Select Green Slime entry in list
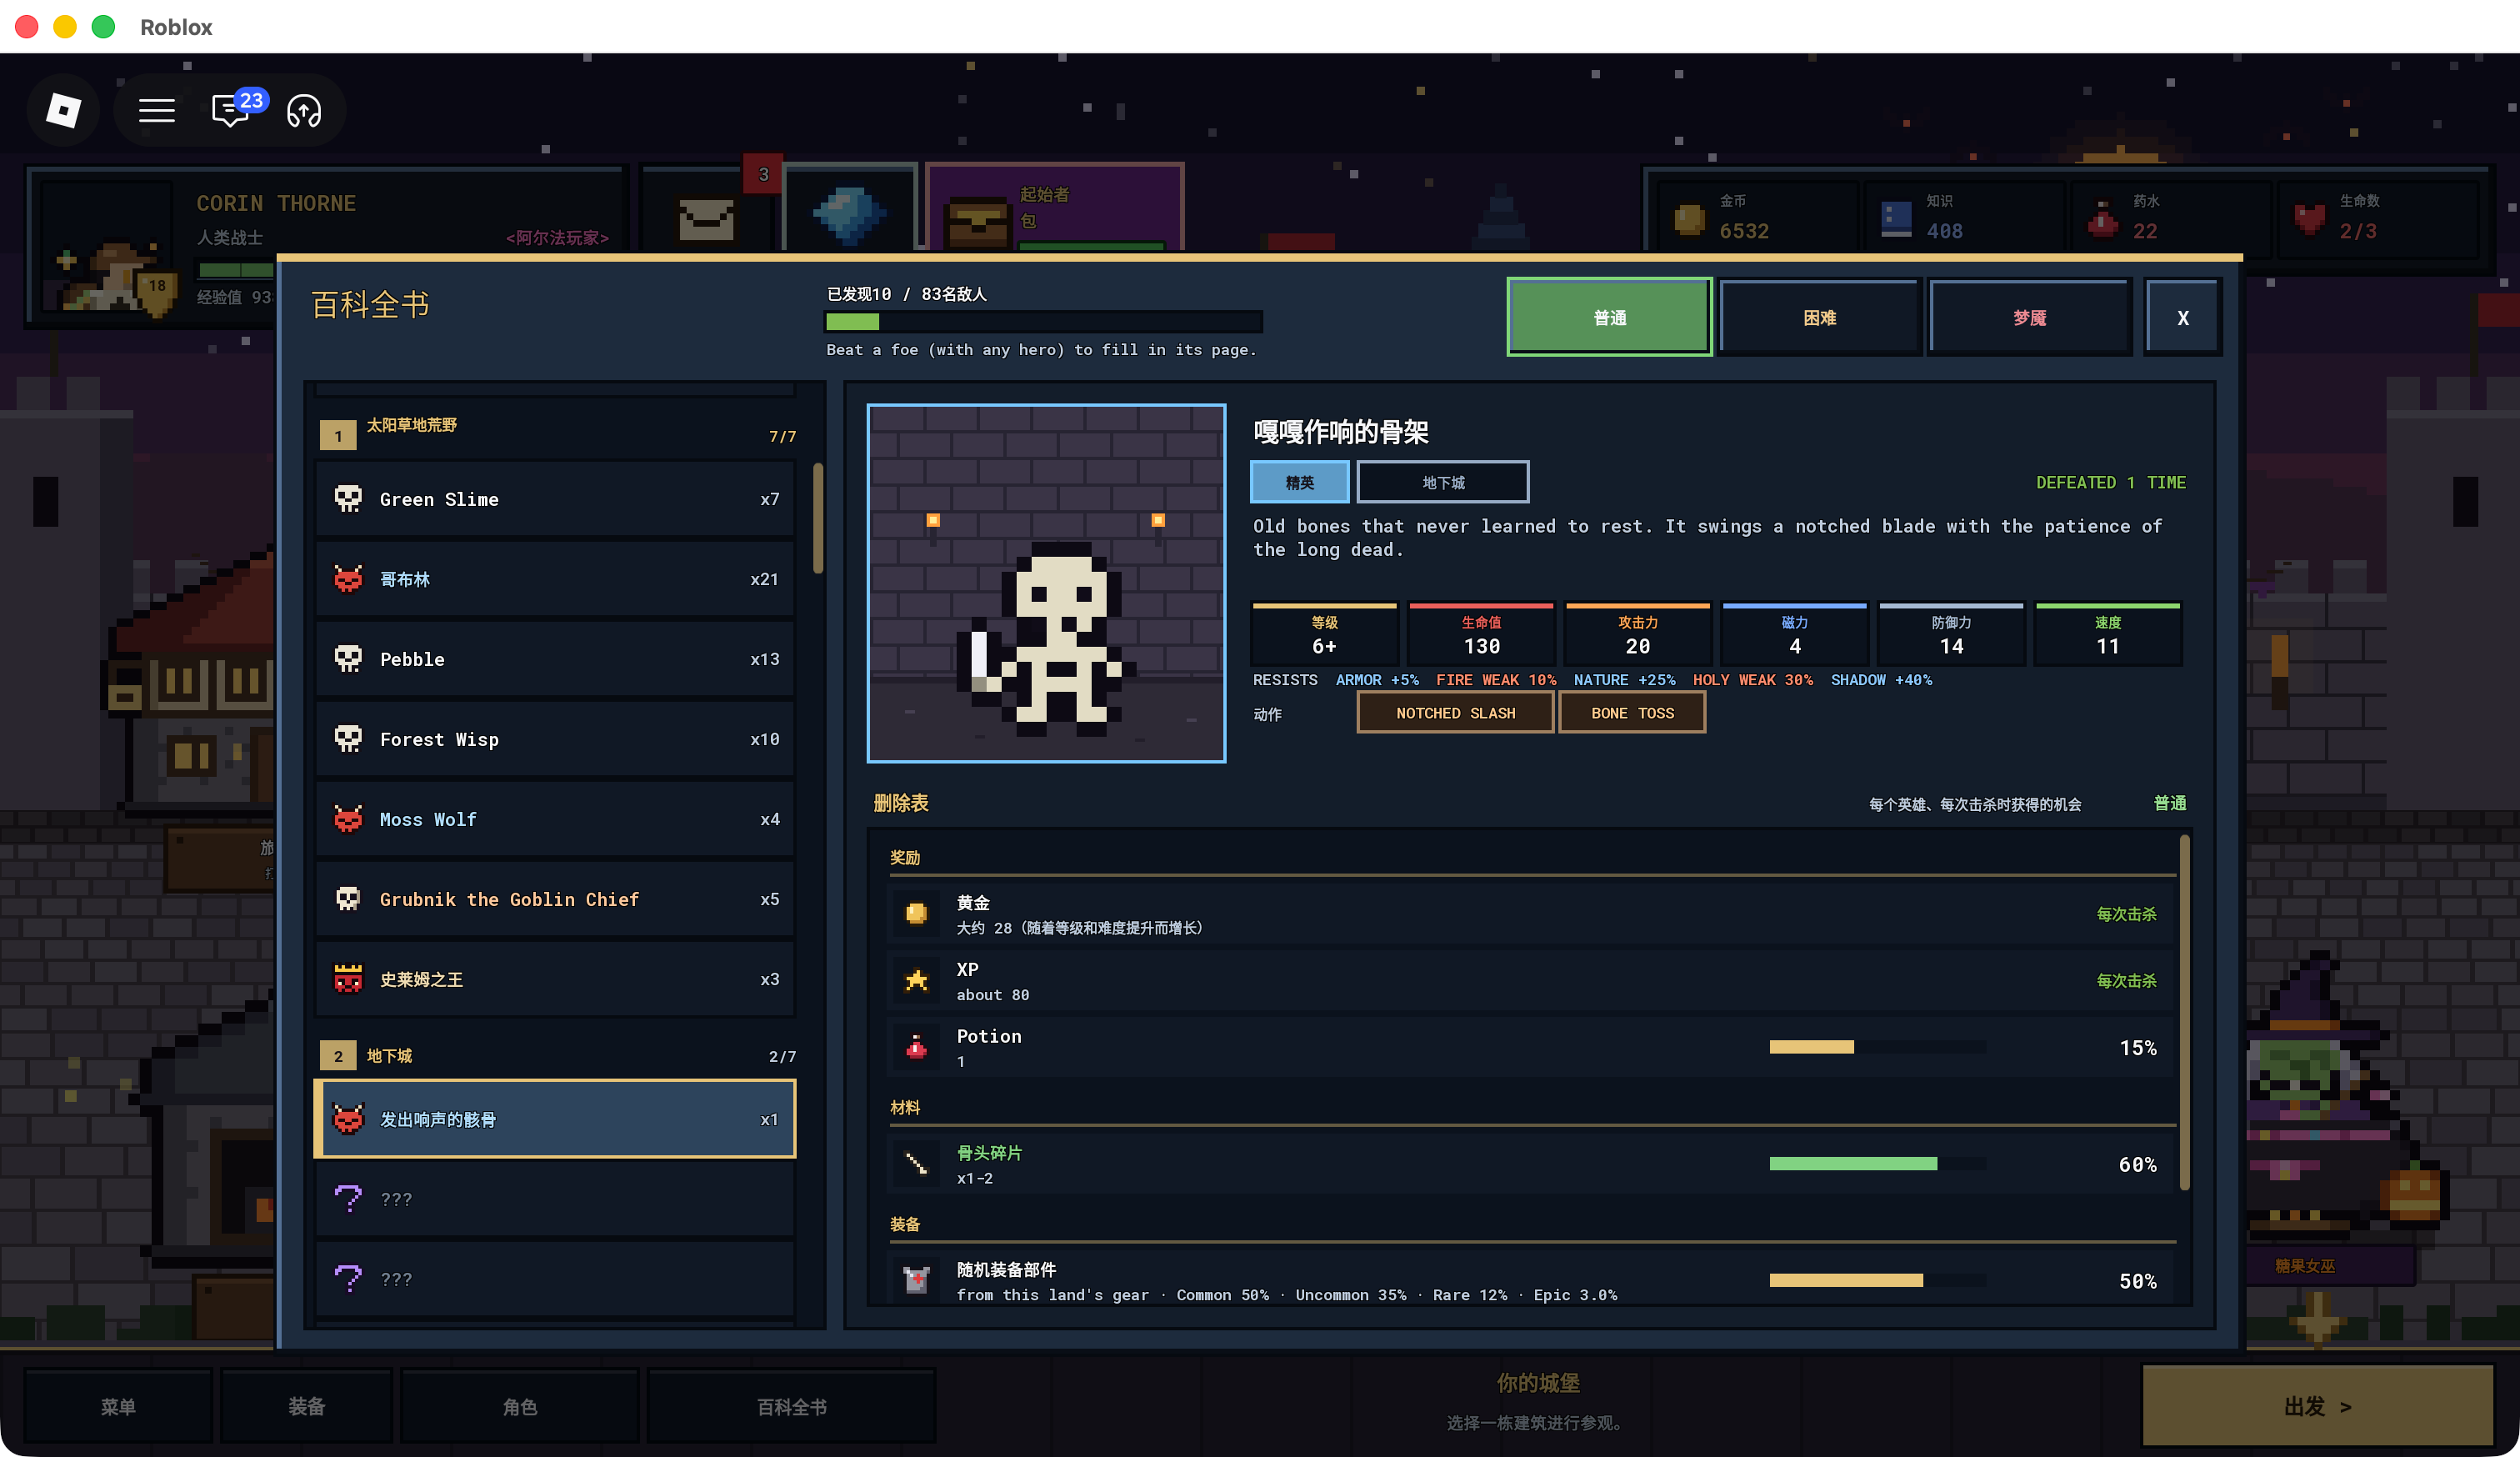The image size is (2520, 1457). point(555,499)
